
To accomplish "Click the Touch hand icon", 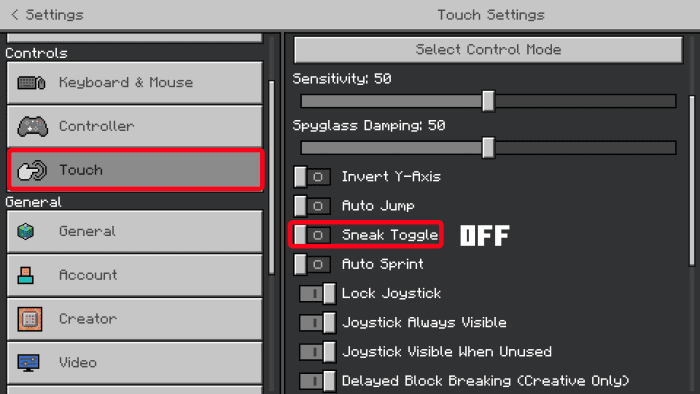I will pyautogui.click(x=32, y=170).
